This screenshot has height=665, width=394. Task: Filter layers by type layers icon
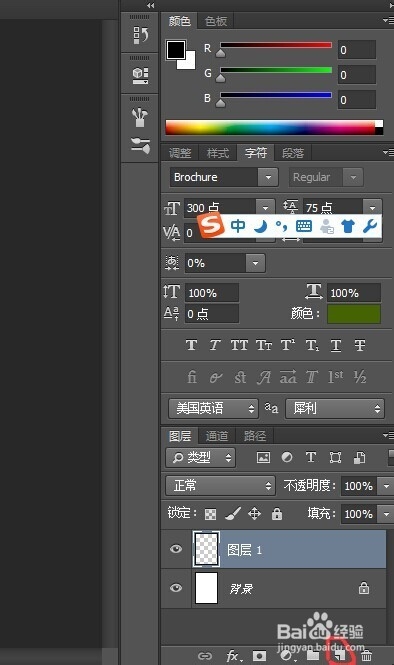[311, 457]
